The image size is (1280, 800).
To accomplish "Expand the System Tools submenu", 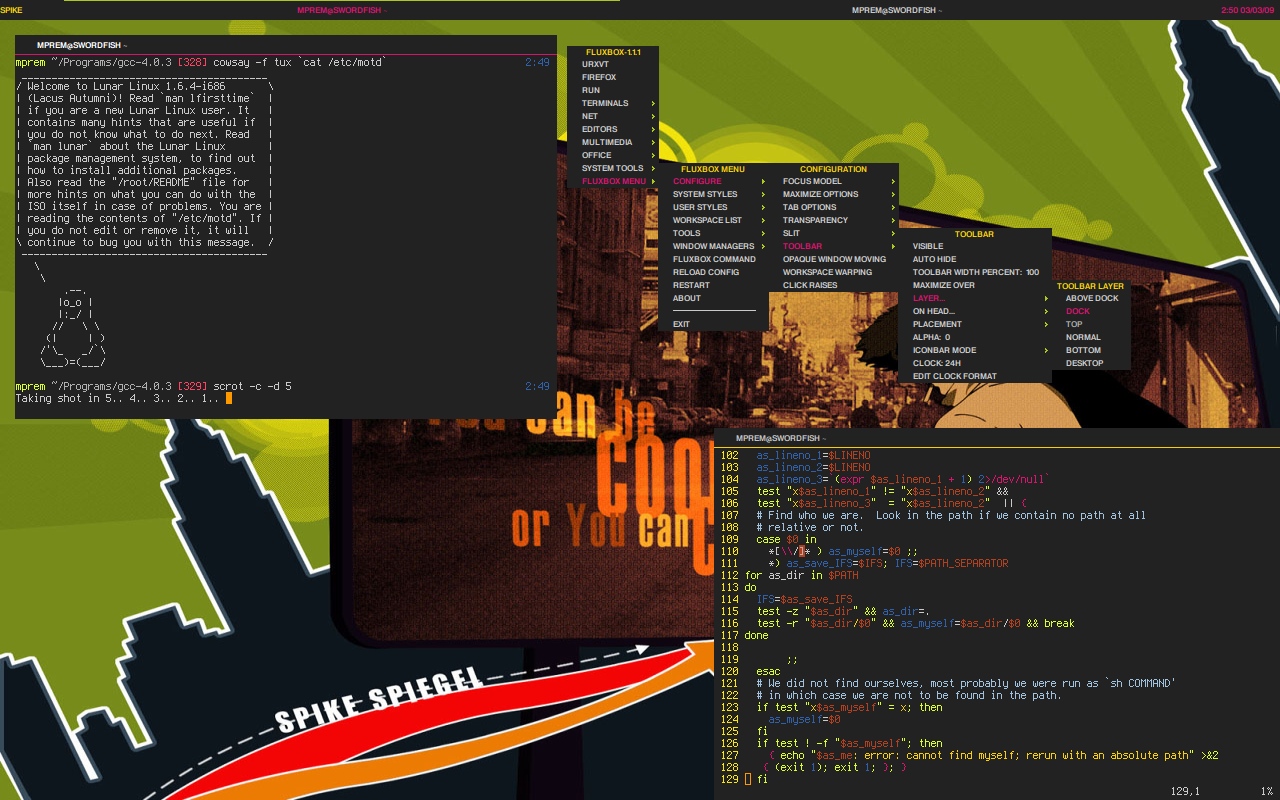I will point(613,168).
